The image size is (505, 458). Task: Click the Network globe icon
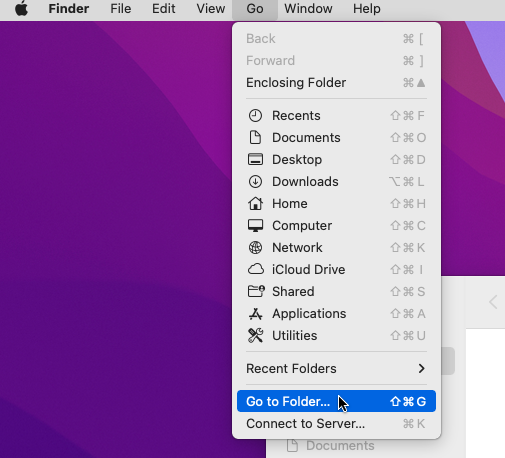click(255, 248)
